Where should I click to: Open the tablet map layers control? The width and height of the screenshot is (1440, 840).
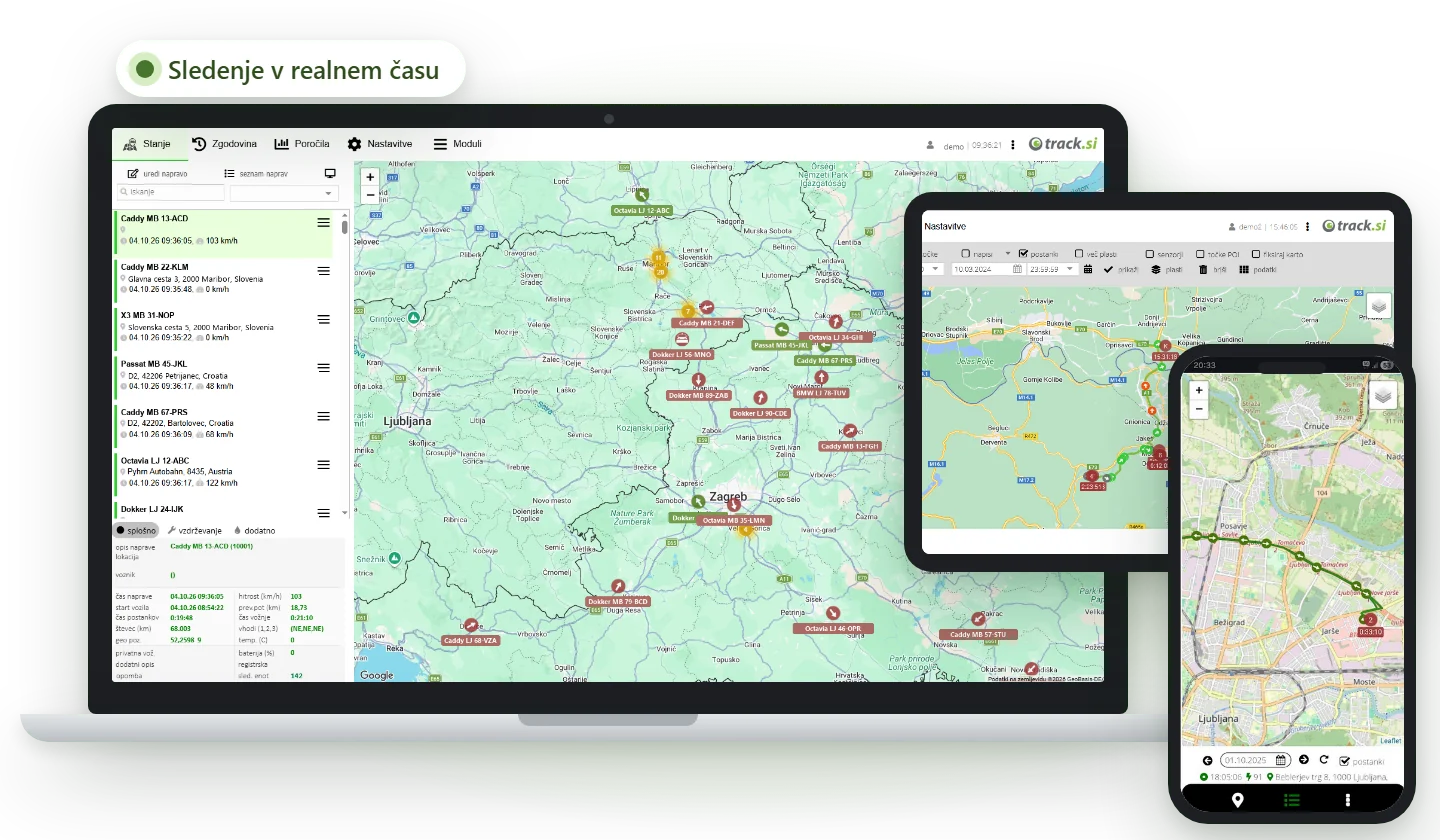pyautogui.click(x=1378, y=305)
